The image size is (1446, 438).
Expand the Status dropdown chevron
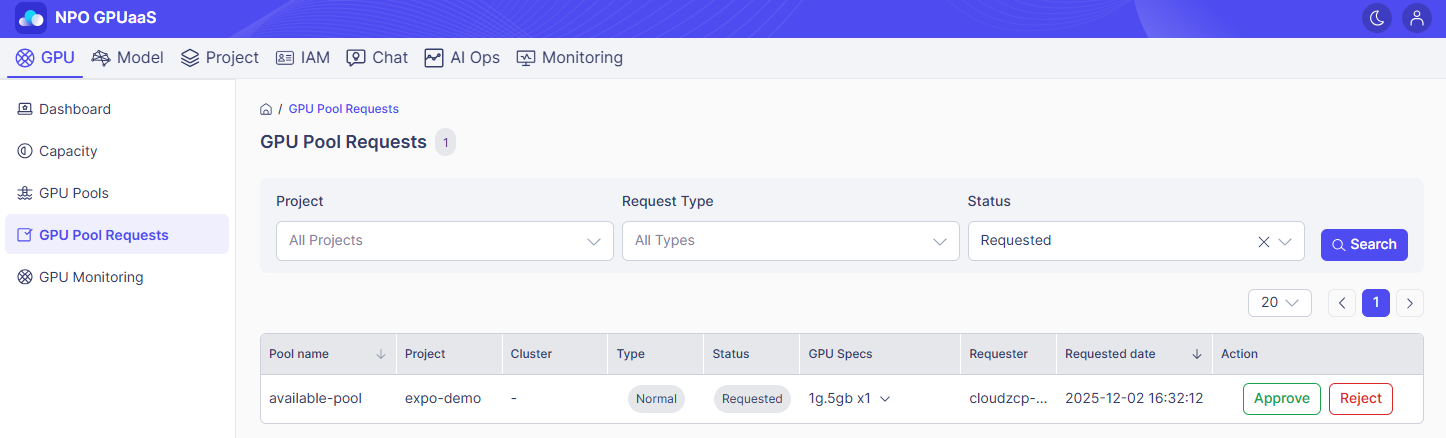click(1286, 241)
